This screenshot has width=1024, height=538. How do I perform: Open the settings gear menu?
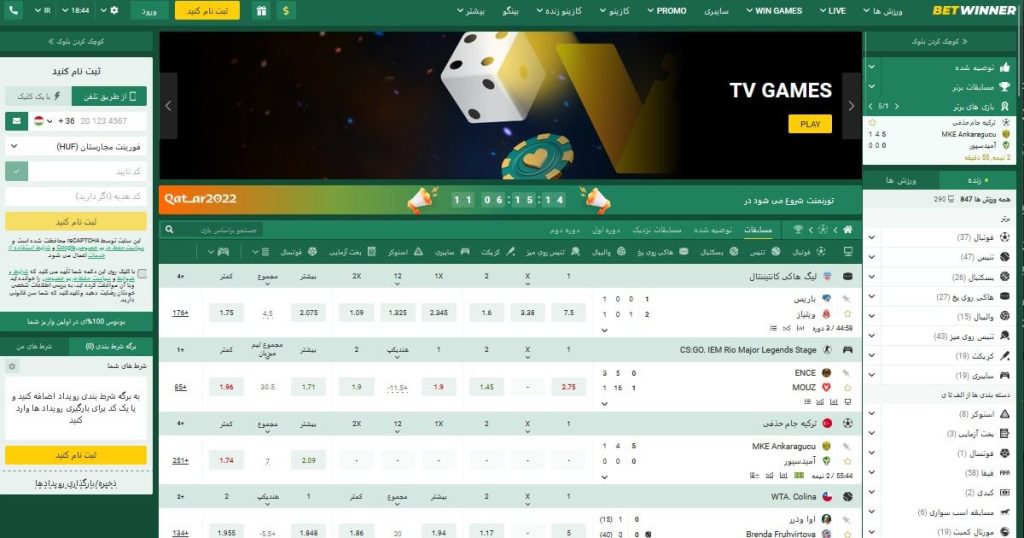[110, 10]
